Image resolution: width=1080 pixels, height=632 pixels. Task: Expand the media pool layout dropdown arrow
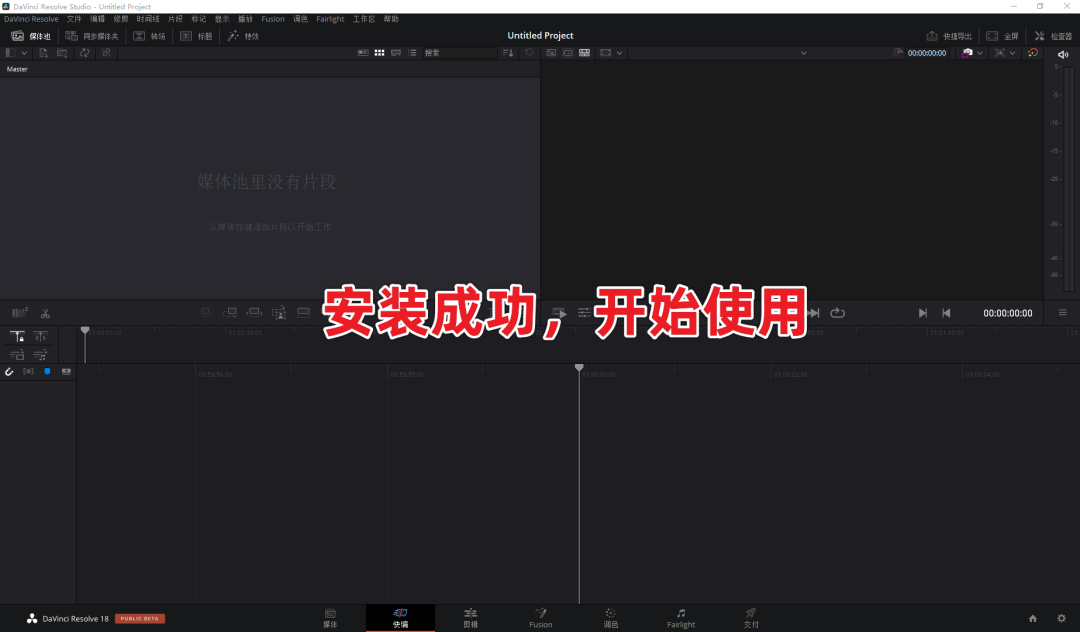(24, 53)
